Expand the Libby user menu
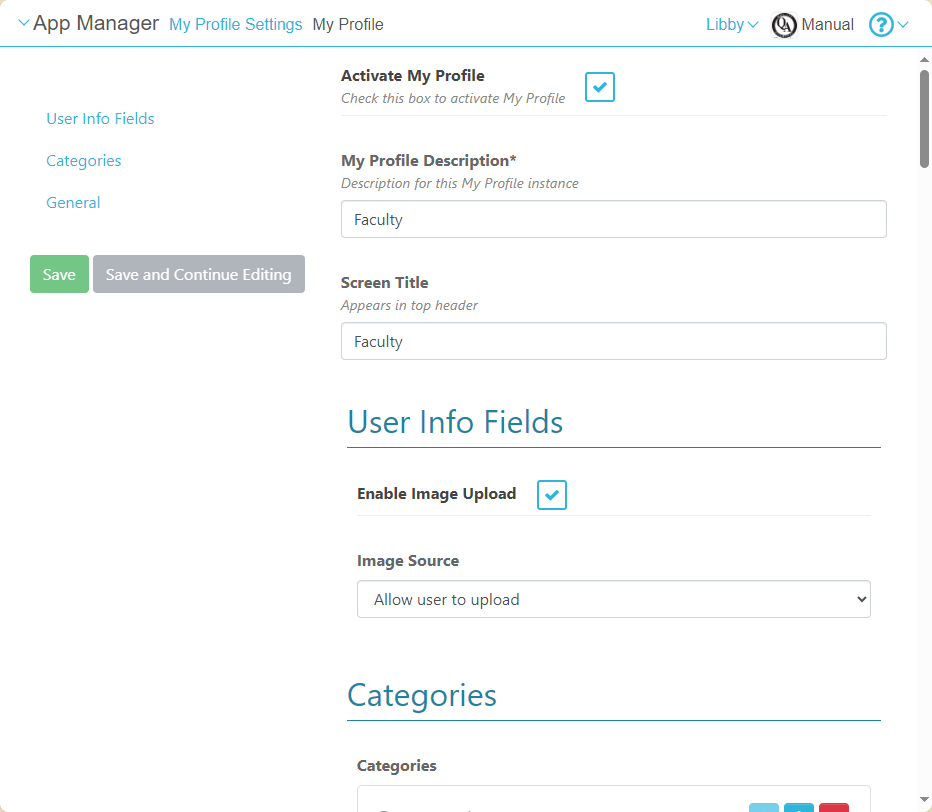The height and width of the screenshot is (812, 932). click(x=732, y=25)
